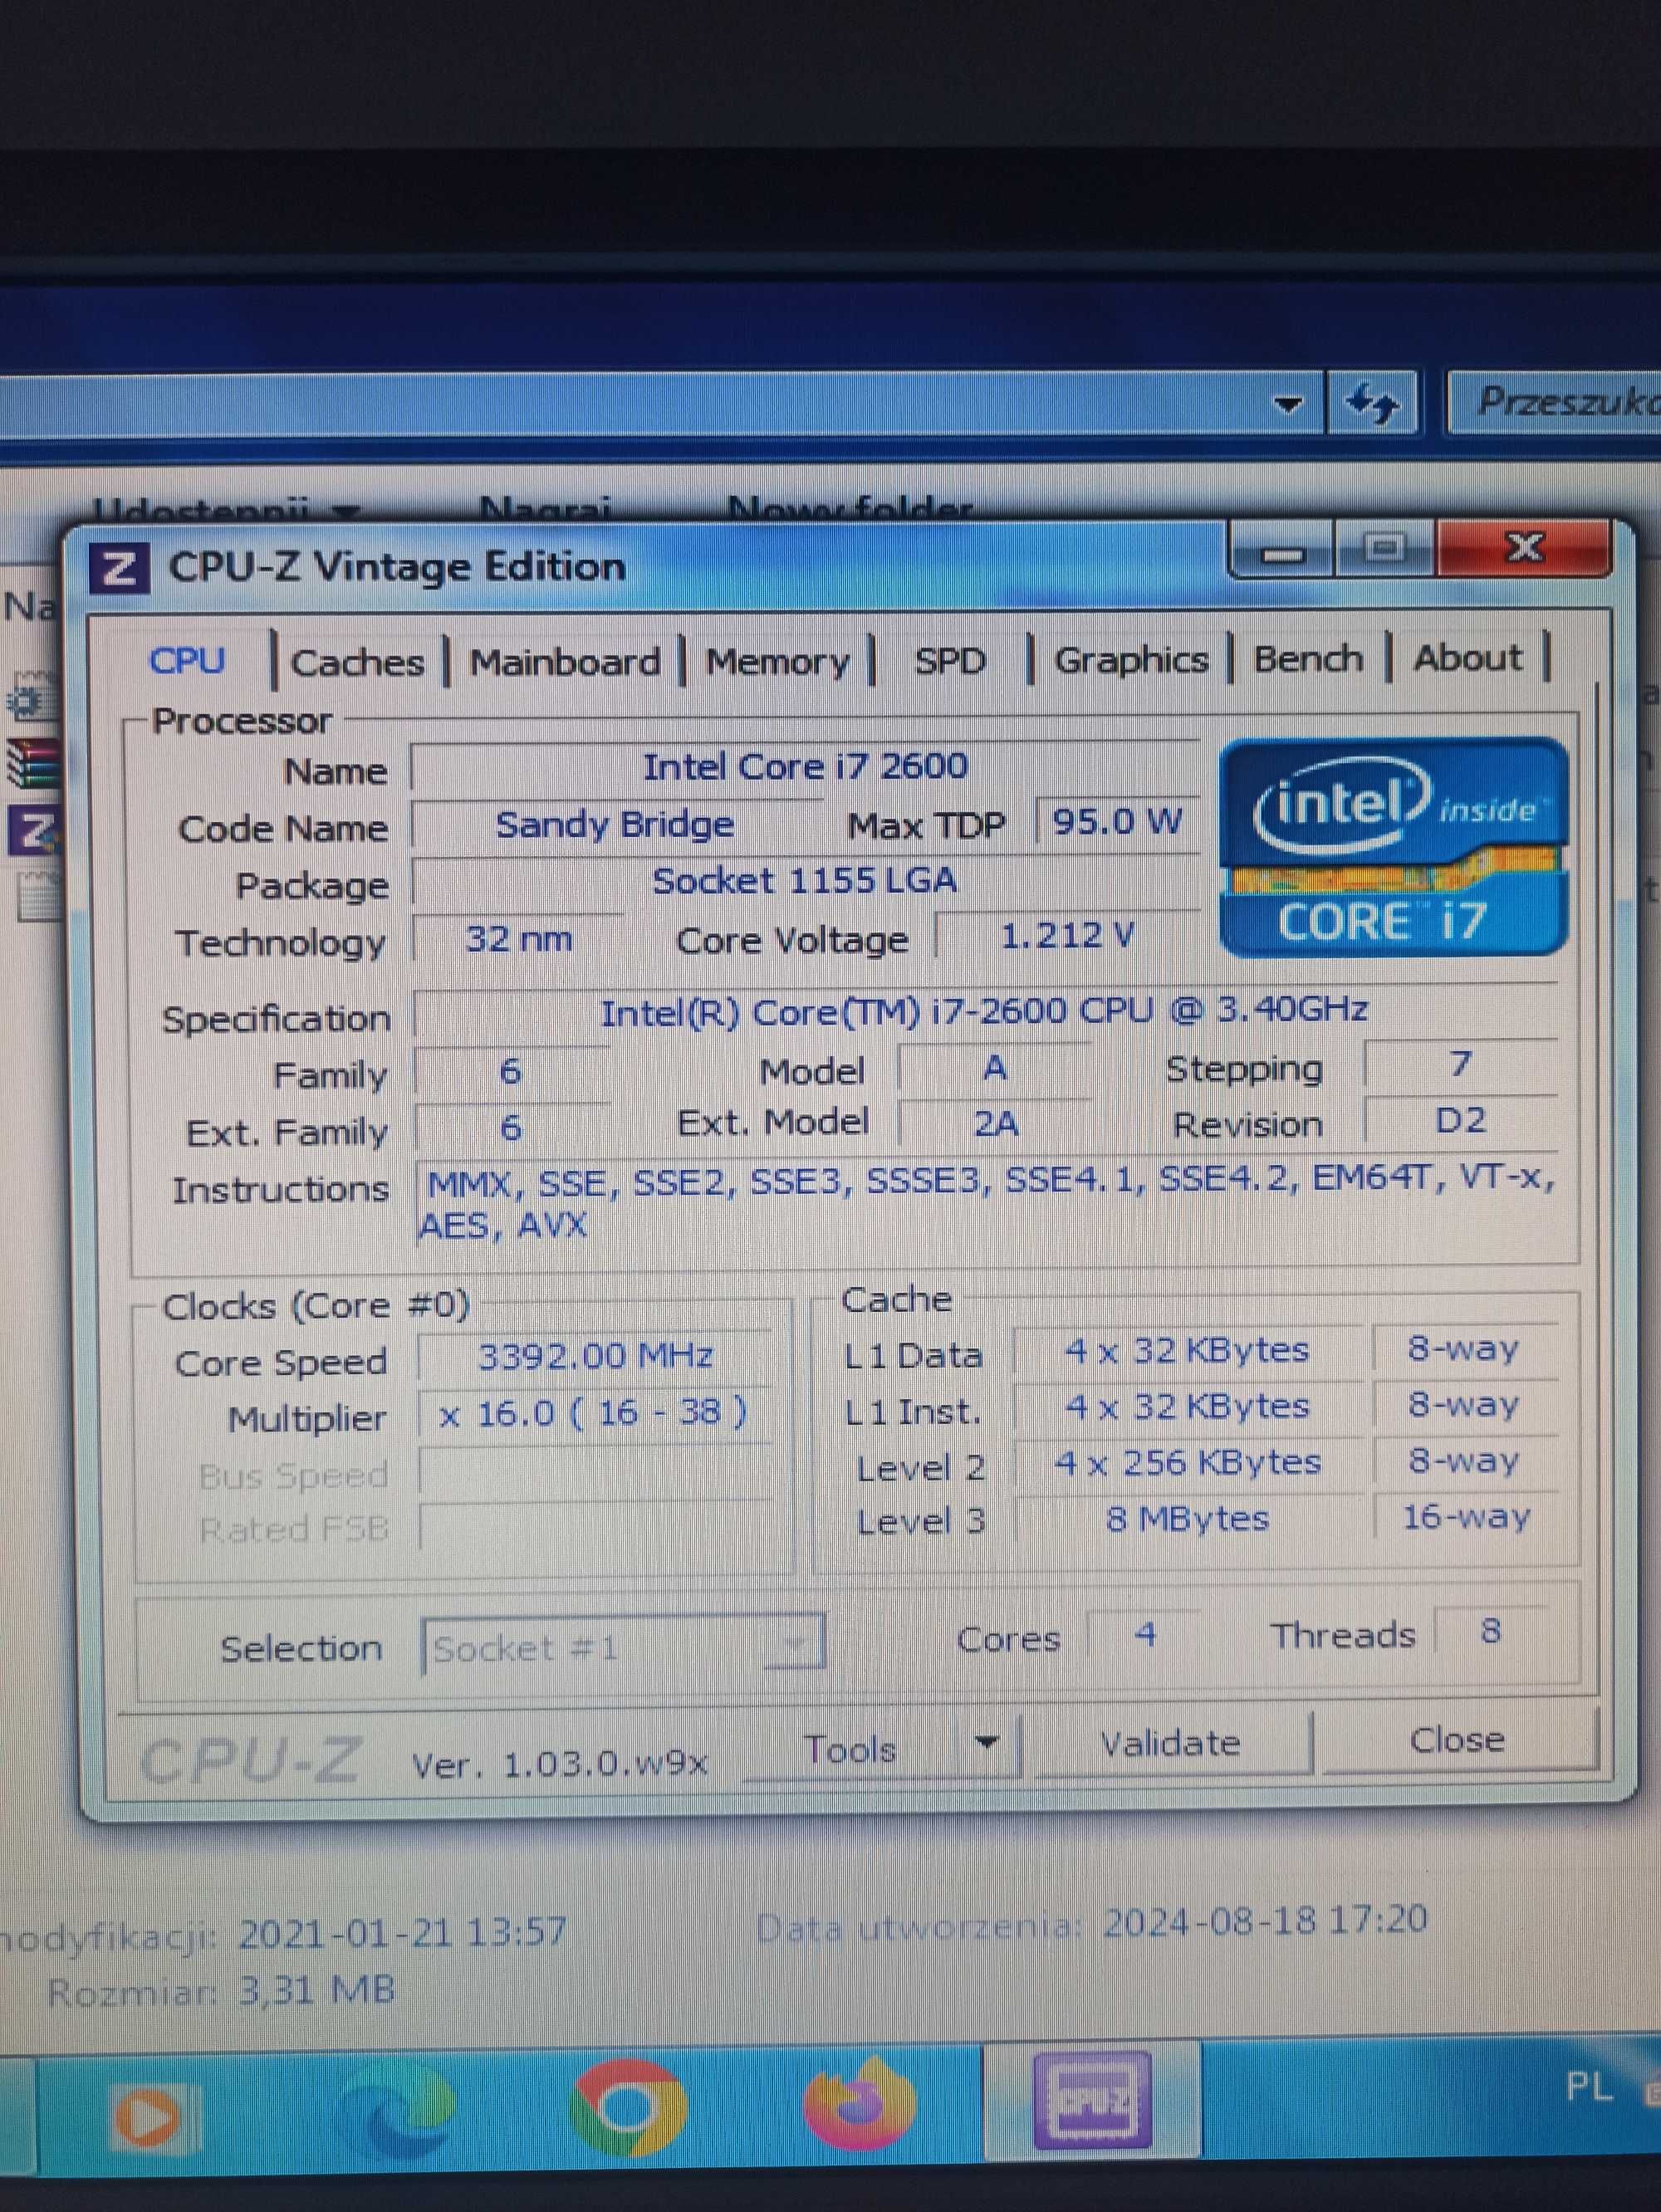Select the archive file icon in Explorer list
This screenshot has height=2212, width=1661.
tap(33, 763)
